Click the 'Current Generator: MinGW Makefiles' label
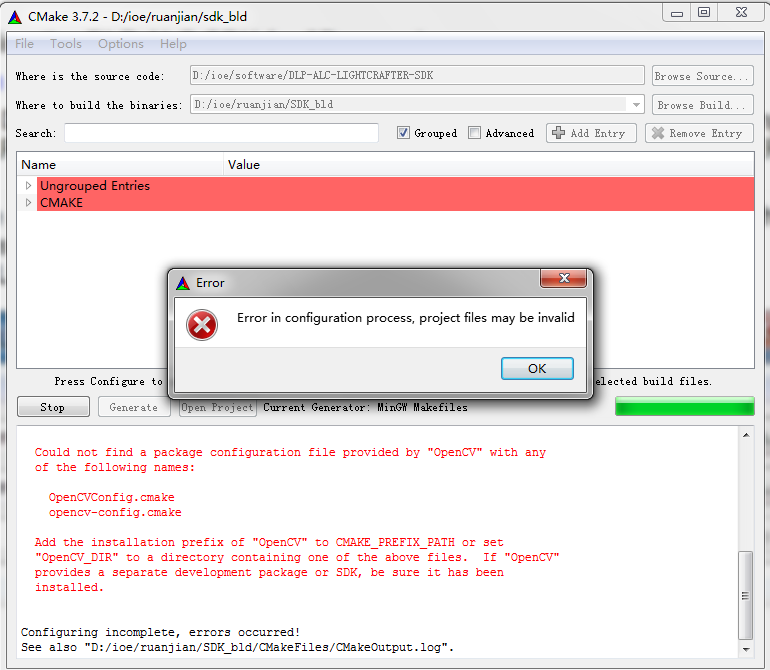 (365, 407)
